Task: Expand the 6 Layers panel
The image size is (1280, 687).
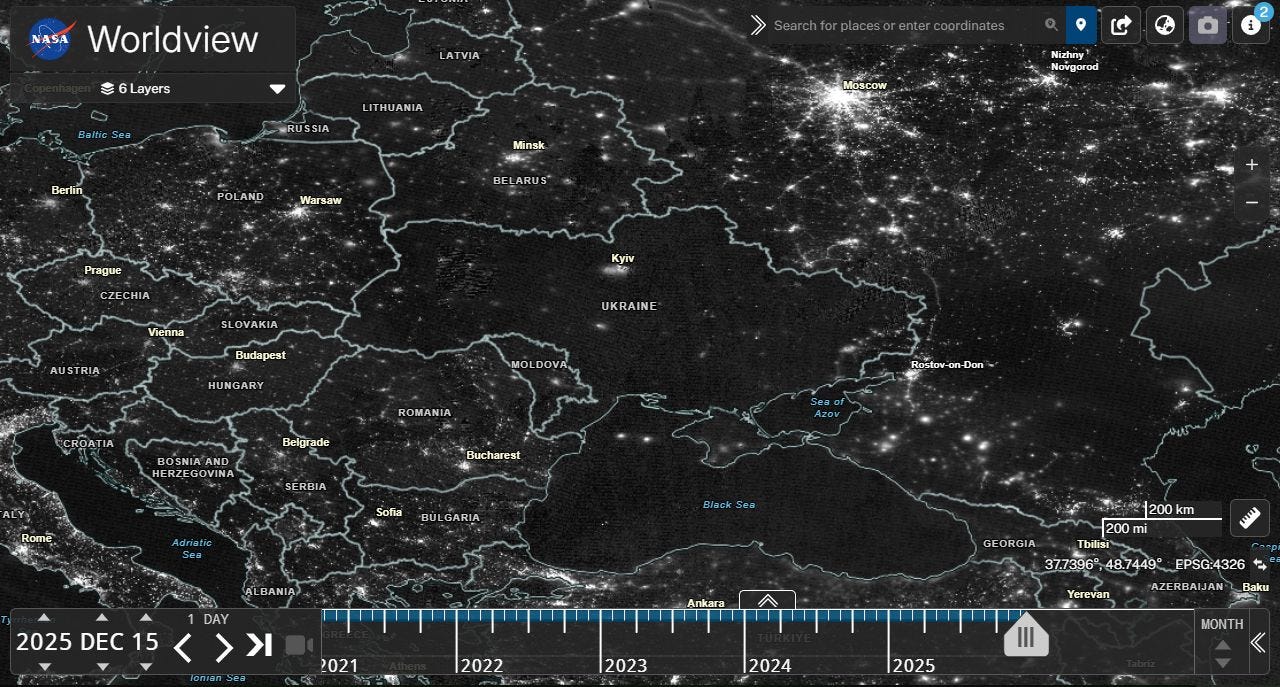Action: tap(277, 89)
